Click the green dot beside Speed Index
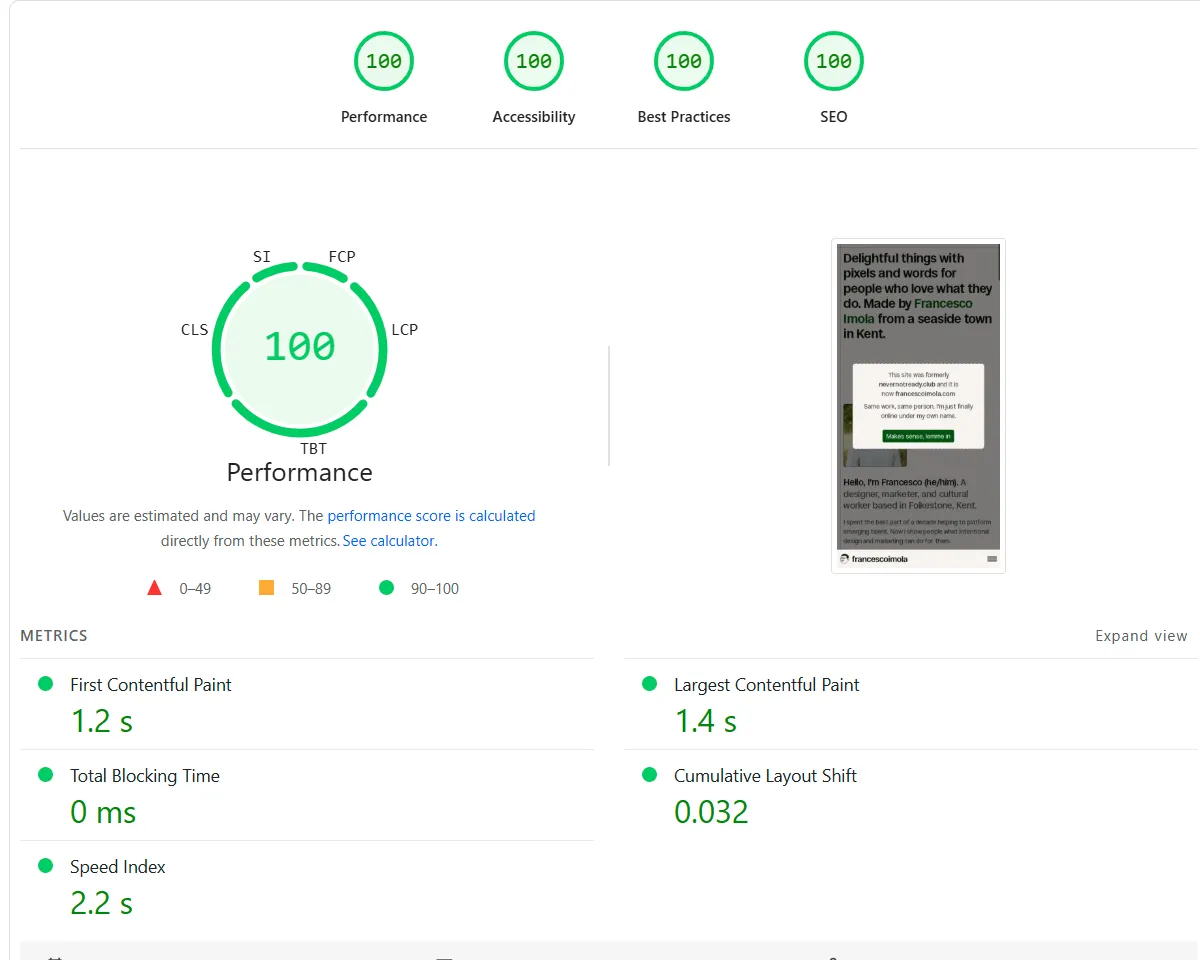This screenshot has width=1200, height=960. (x=44, y=866)
